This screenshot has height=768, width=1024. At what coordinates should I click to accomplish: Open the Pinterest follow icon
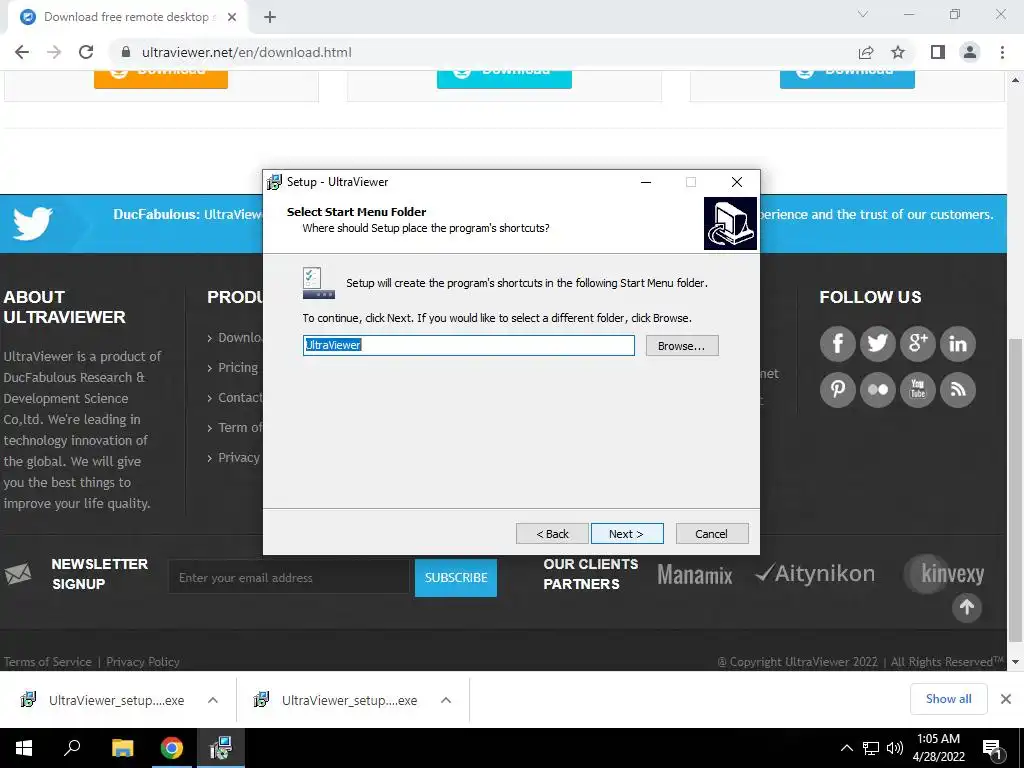click(837, 390)
